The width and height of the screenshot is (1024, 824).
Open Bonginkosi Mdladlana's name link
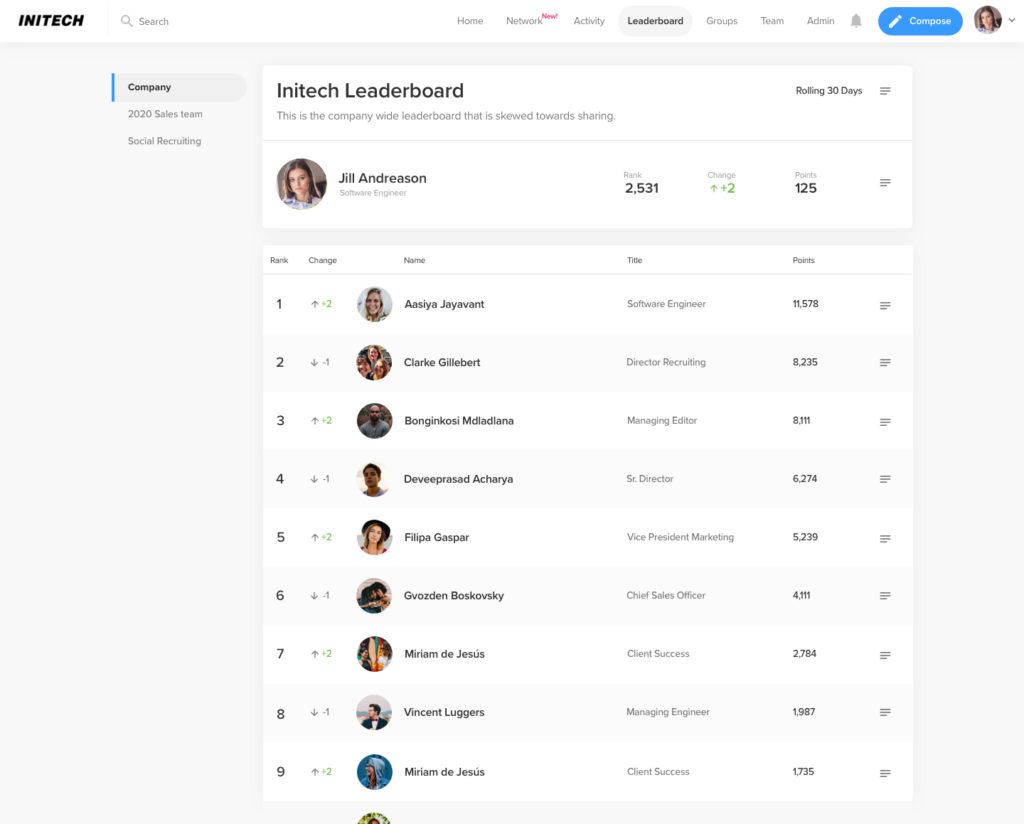458,420
